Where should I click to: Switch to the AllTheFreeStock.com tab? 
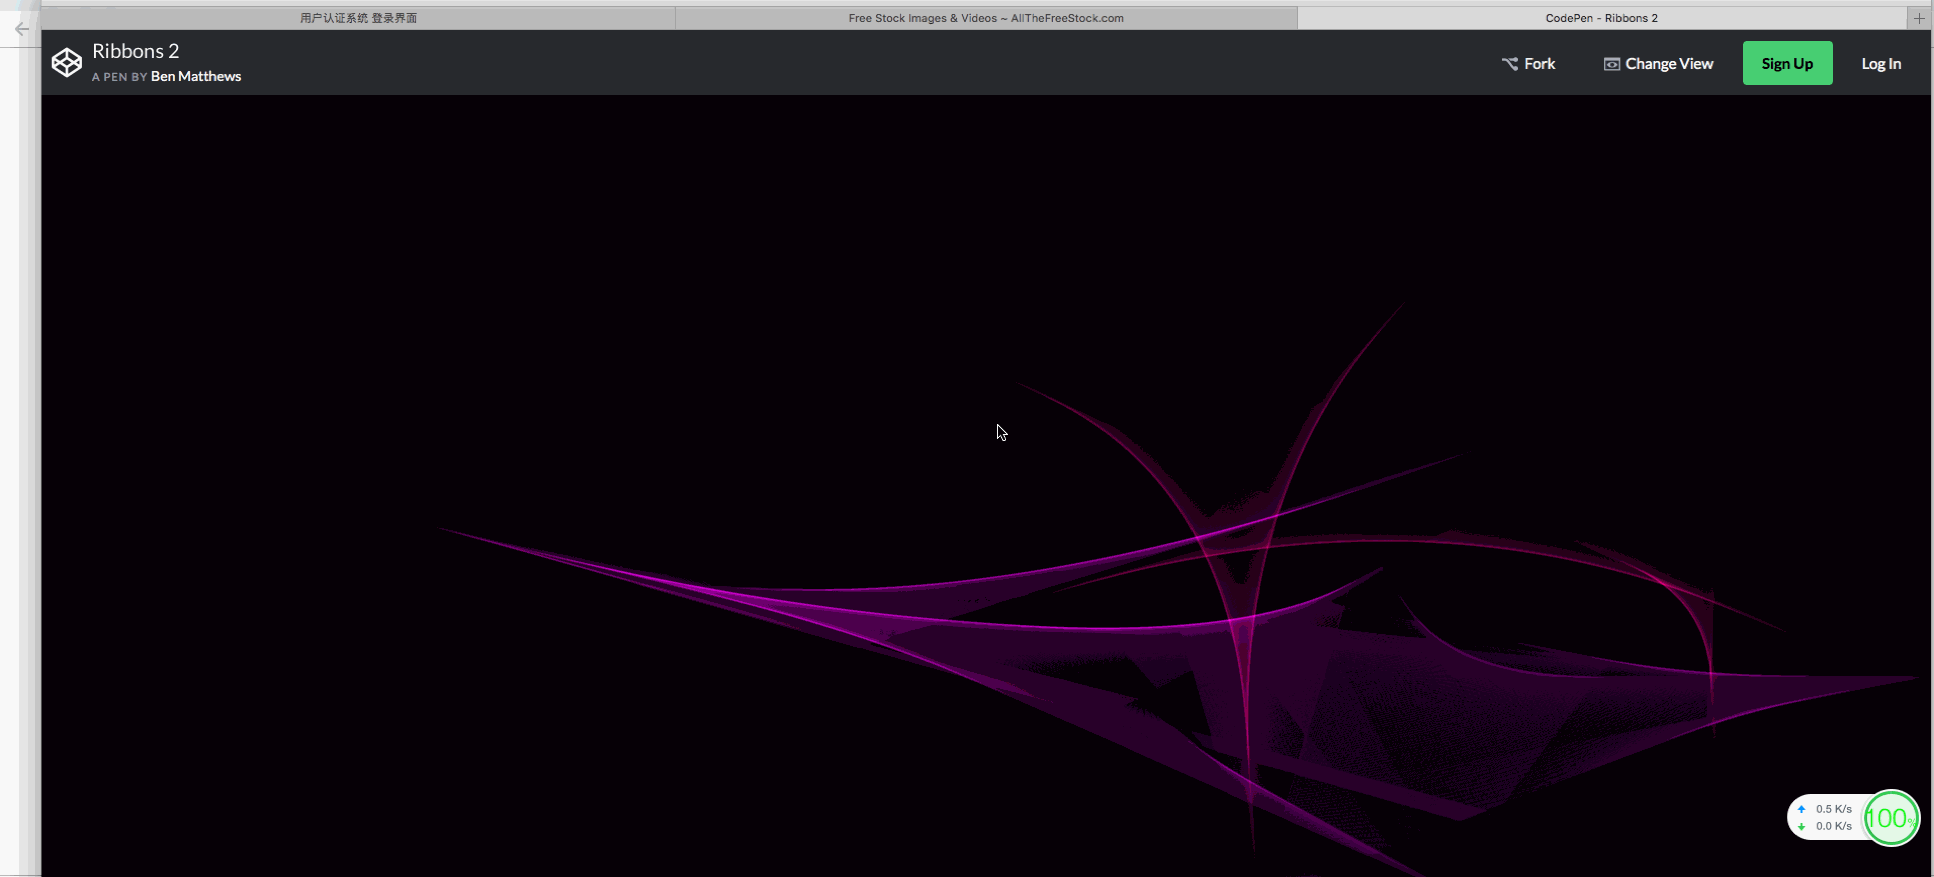[986, 18]
